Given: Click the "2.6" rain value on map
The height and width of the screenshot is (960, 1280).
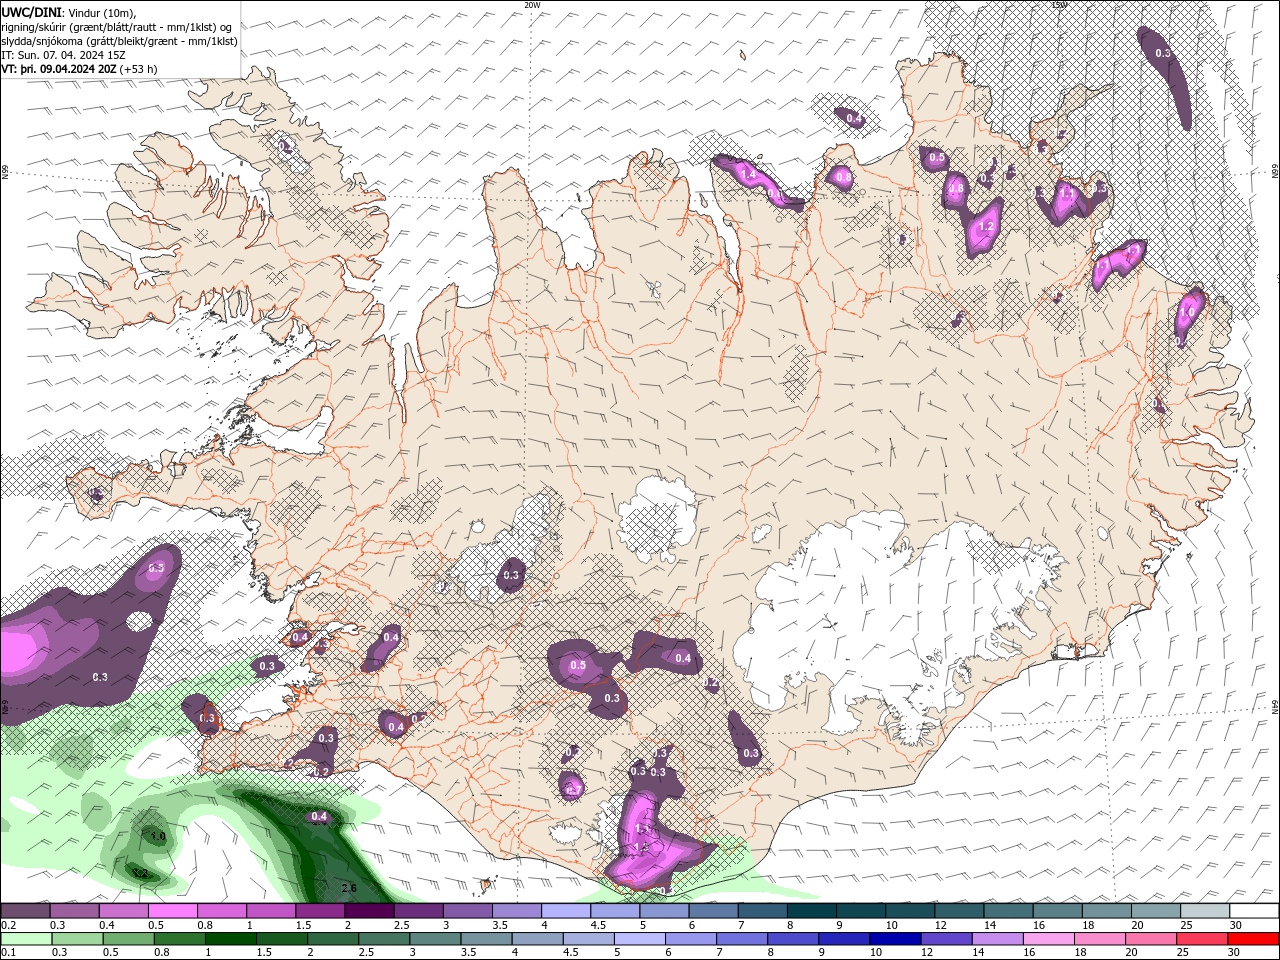Looking at the screenshot, I should click(x=349, y=888).
